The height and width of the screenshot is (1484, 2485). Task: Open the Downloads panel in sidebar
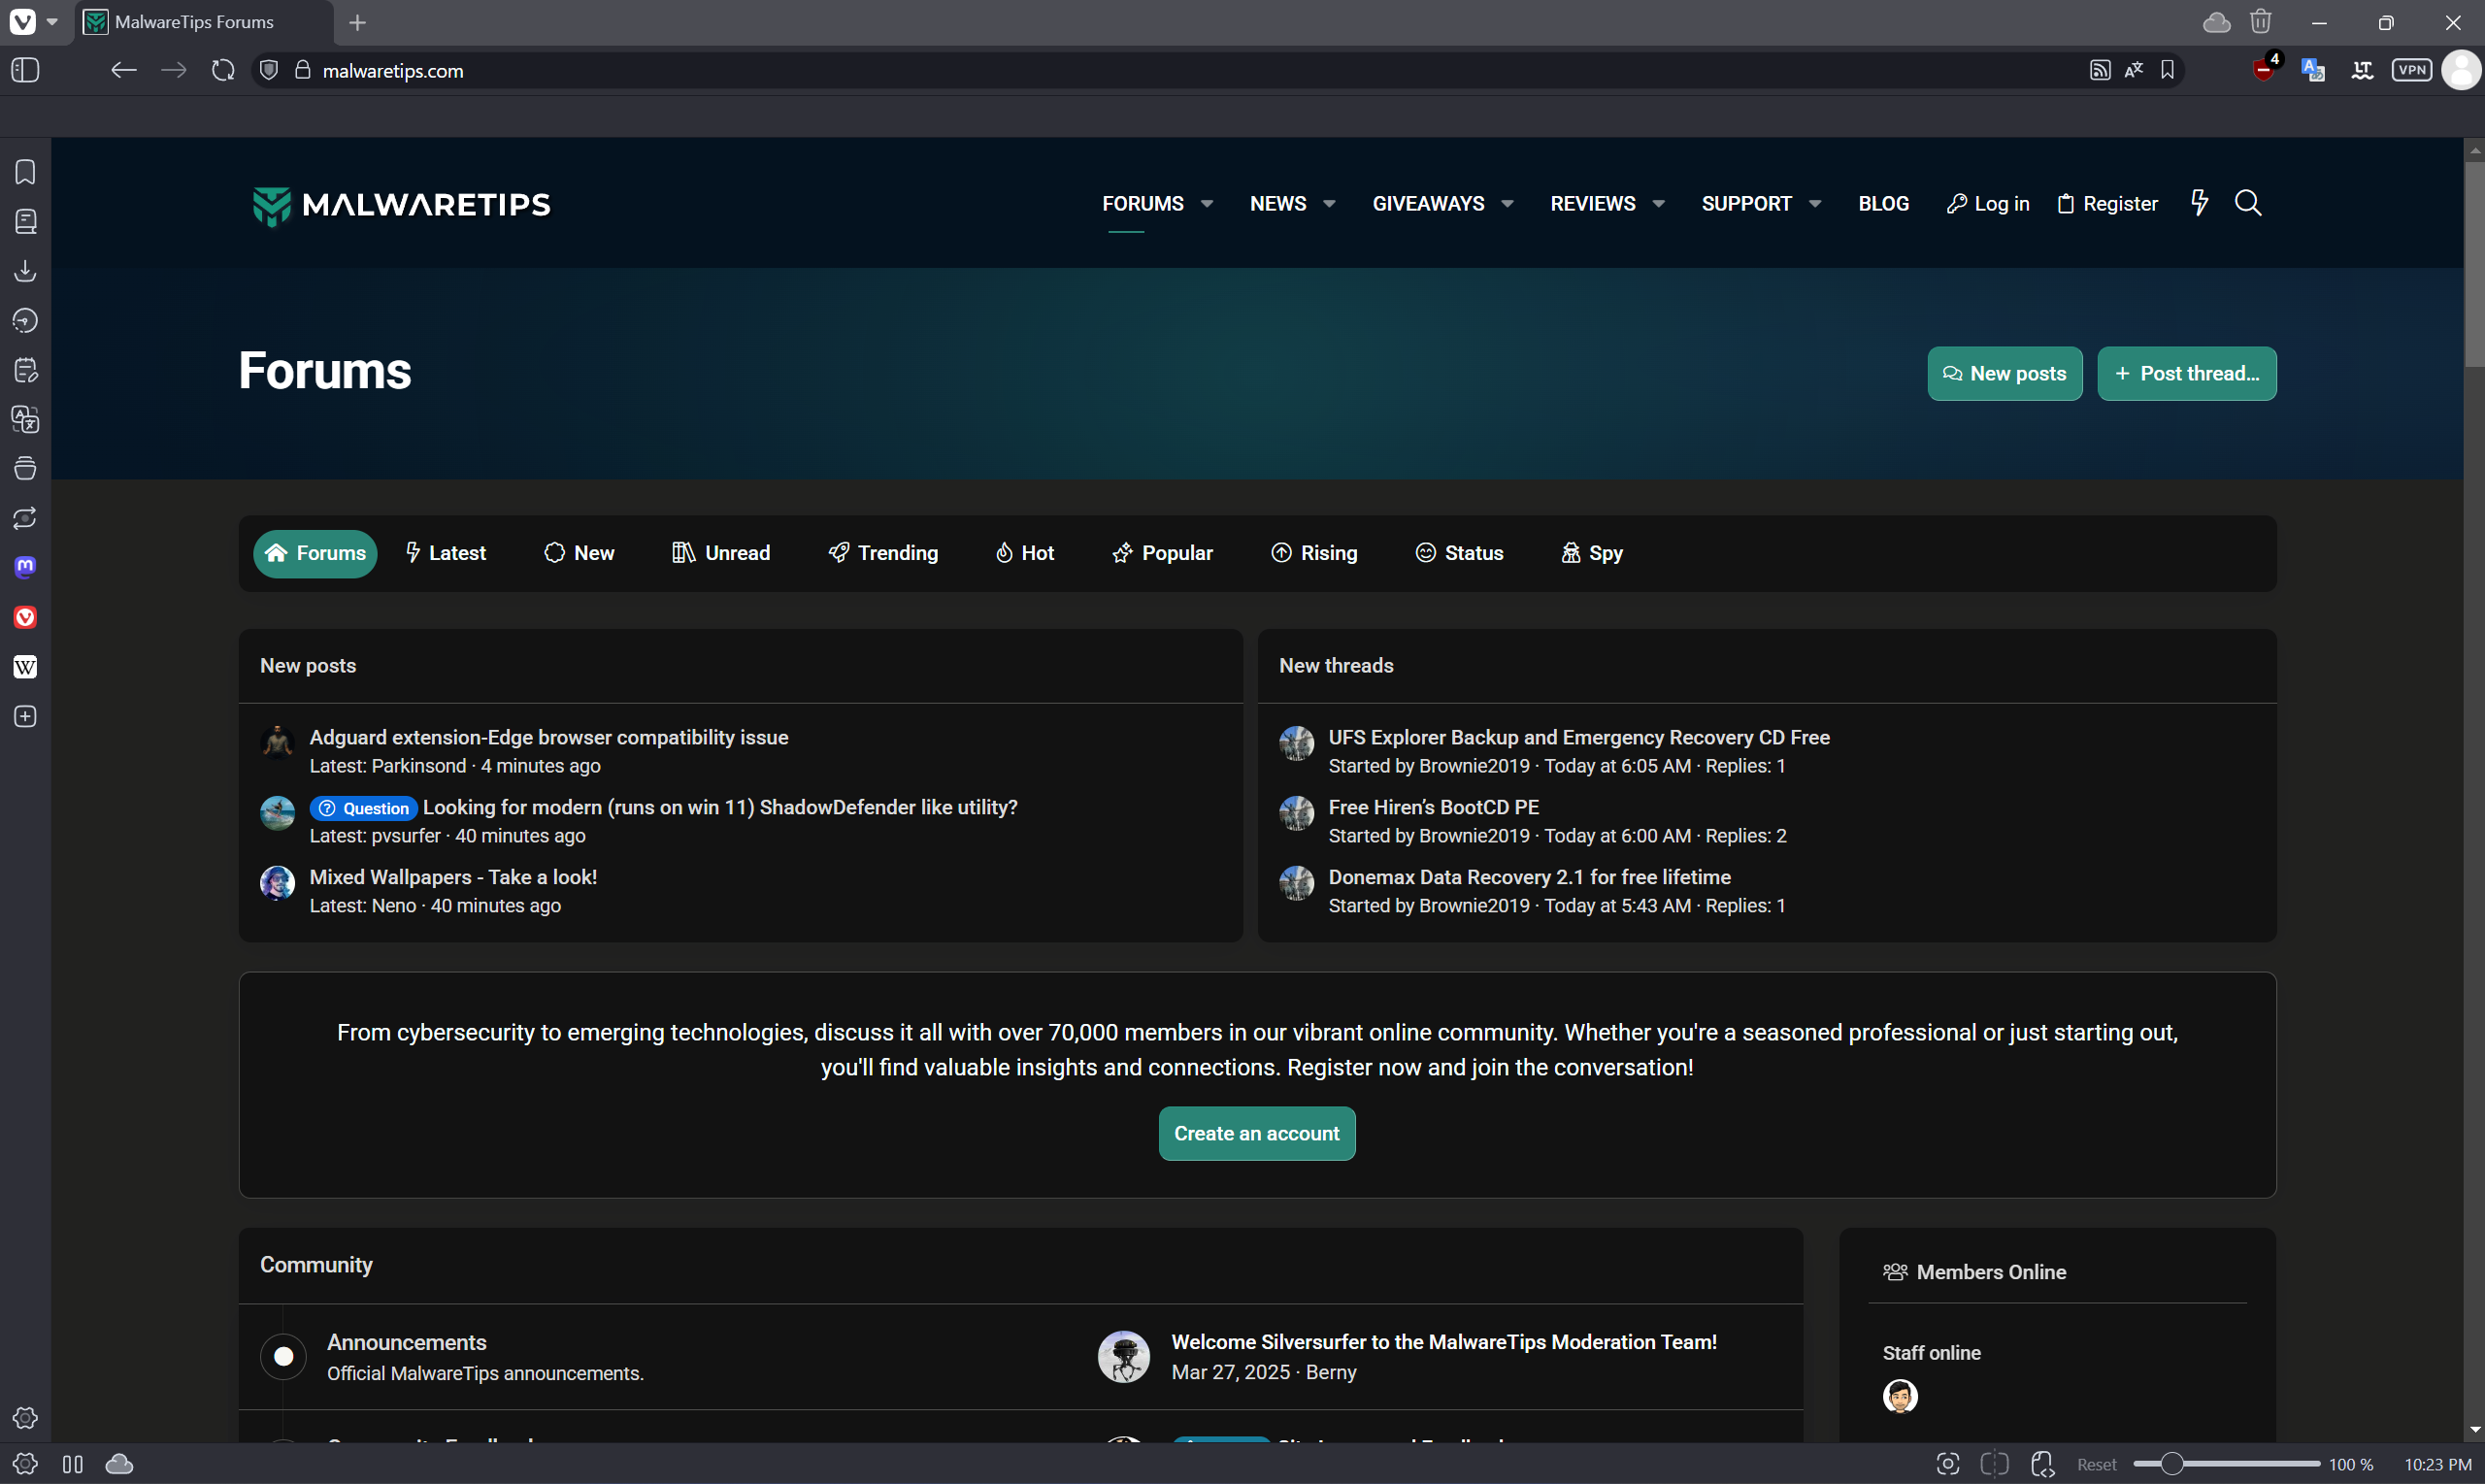click(x=25, y=271)
